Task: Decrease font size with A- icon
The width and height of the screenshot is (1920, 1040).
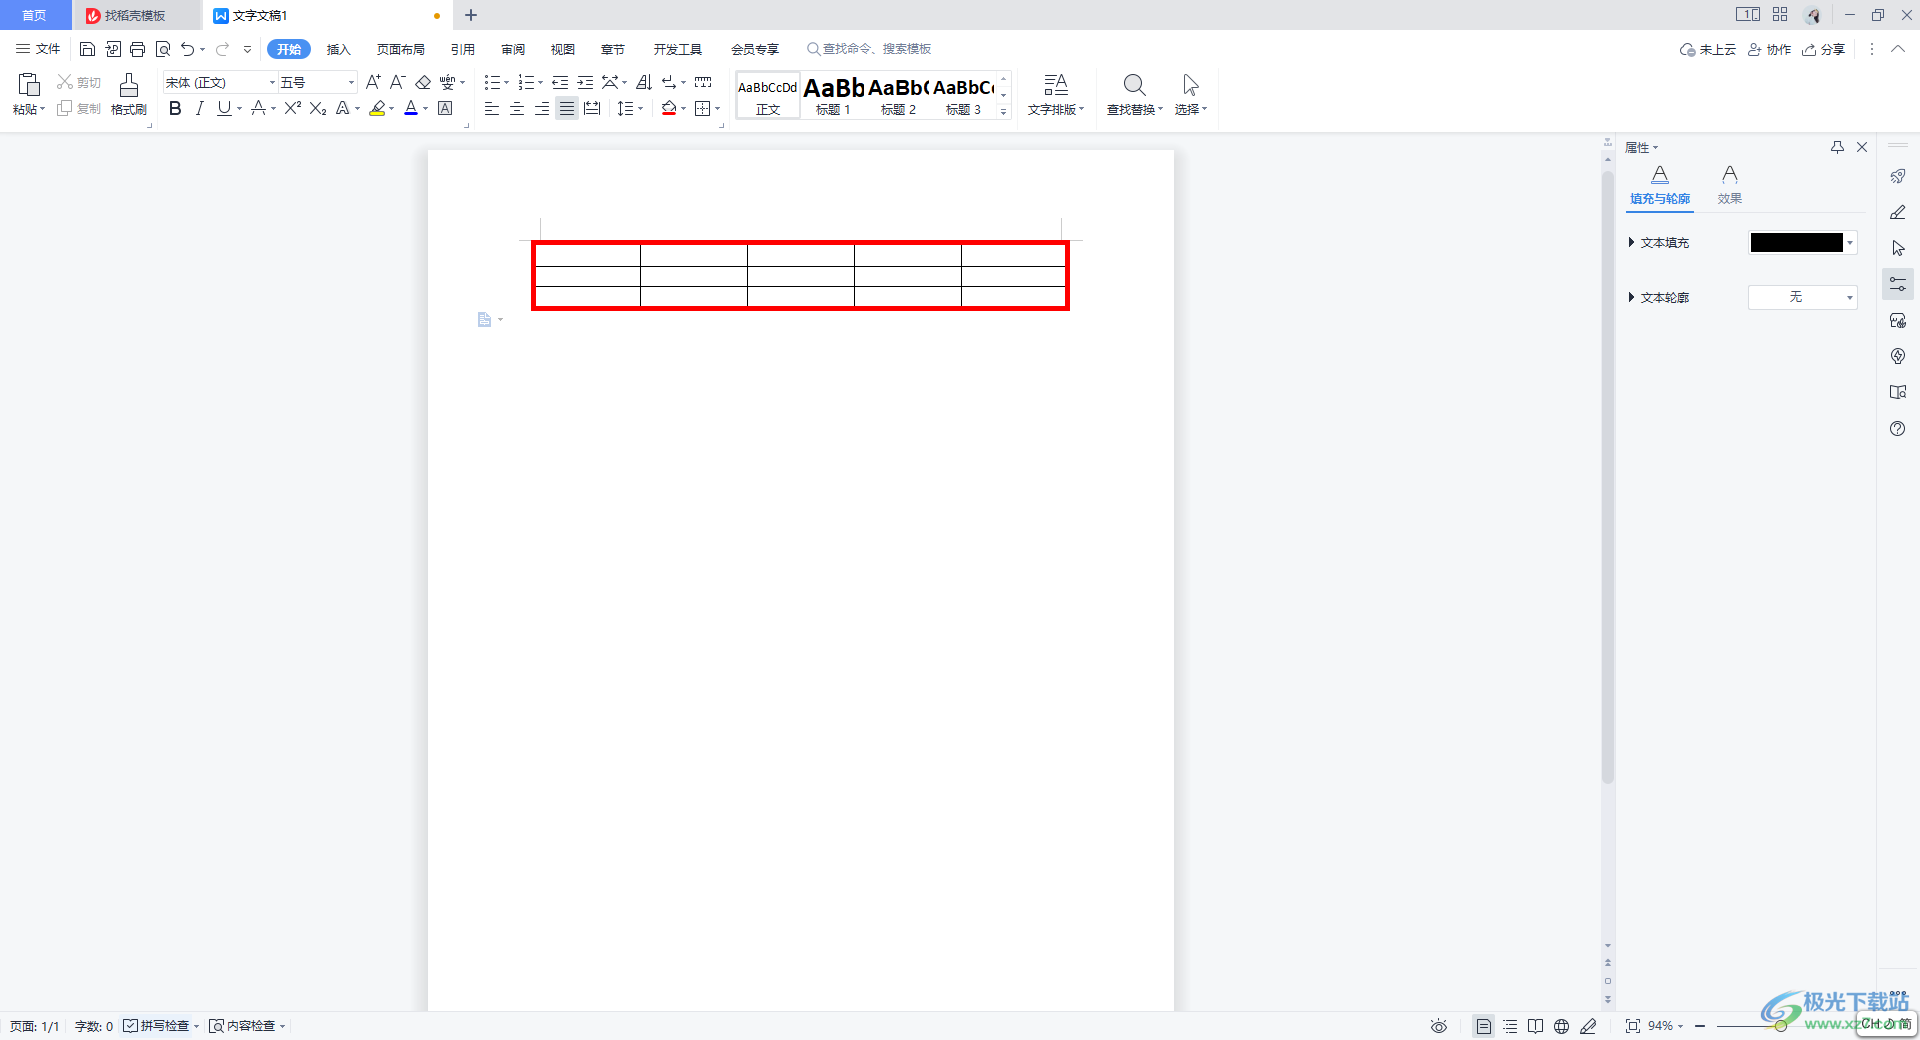Action: 397,82
